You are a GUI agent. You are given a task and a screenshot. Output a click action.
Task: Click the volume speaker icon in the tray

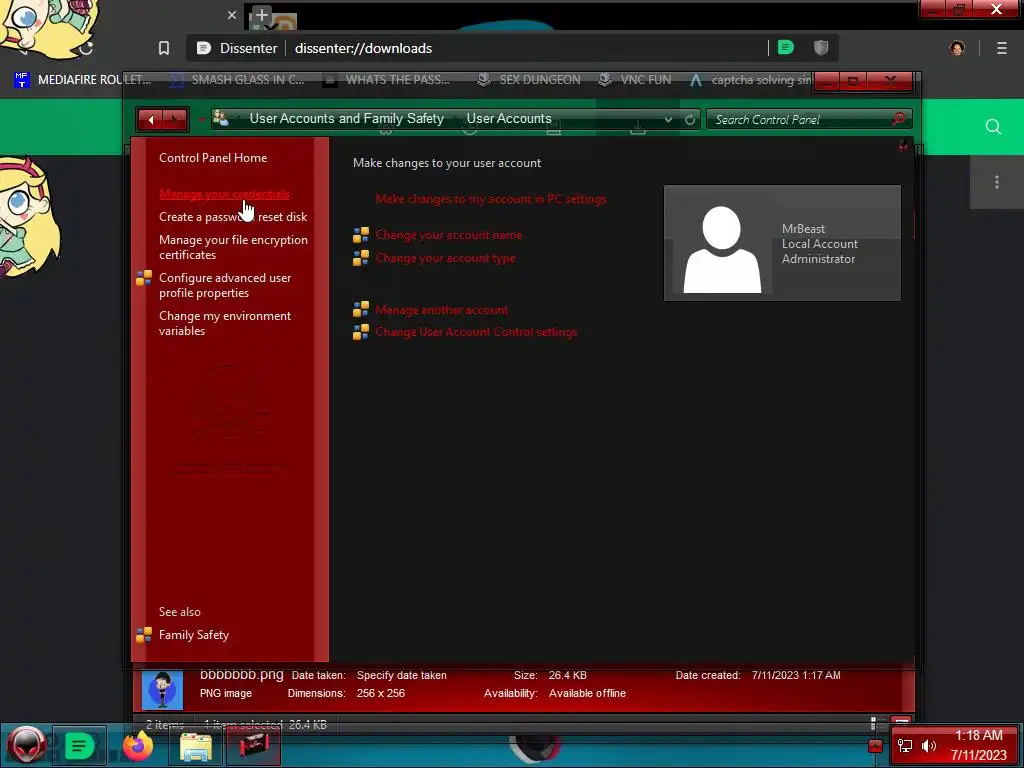tap(929, 745)
